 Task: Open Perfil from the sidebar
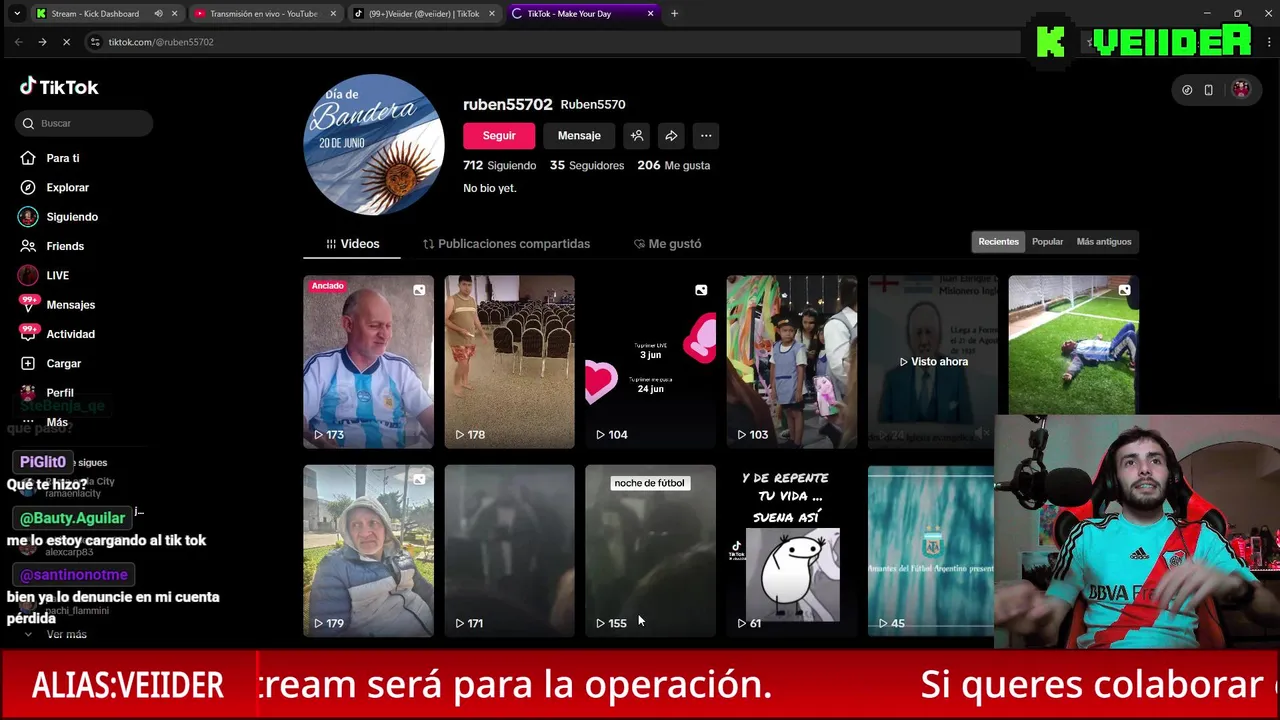click(47, 393)
